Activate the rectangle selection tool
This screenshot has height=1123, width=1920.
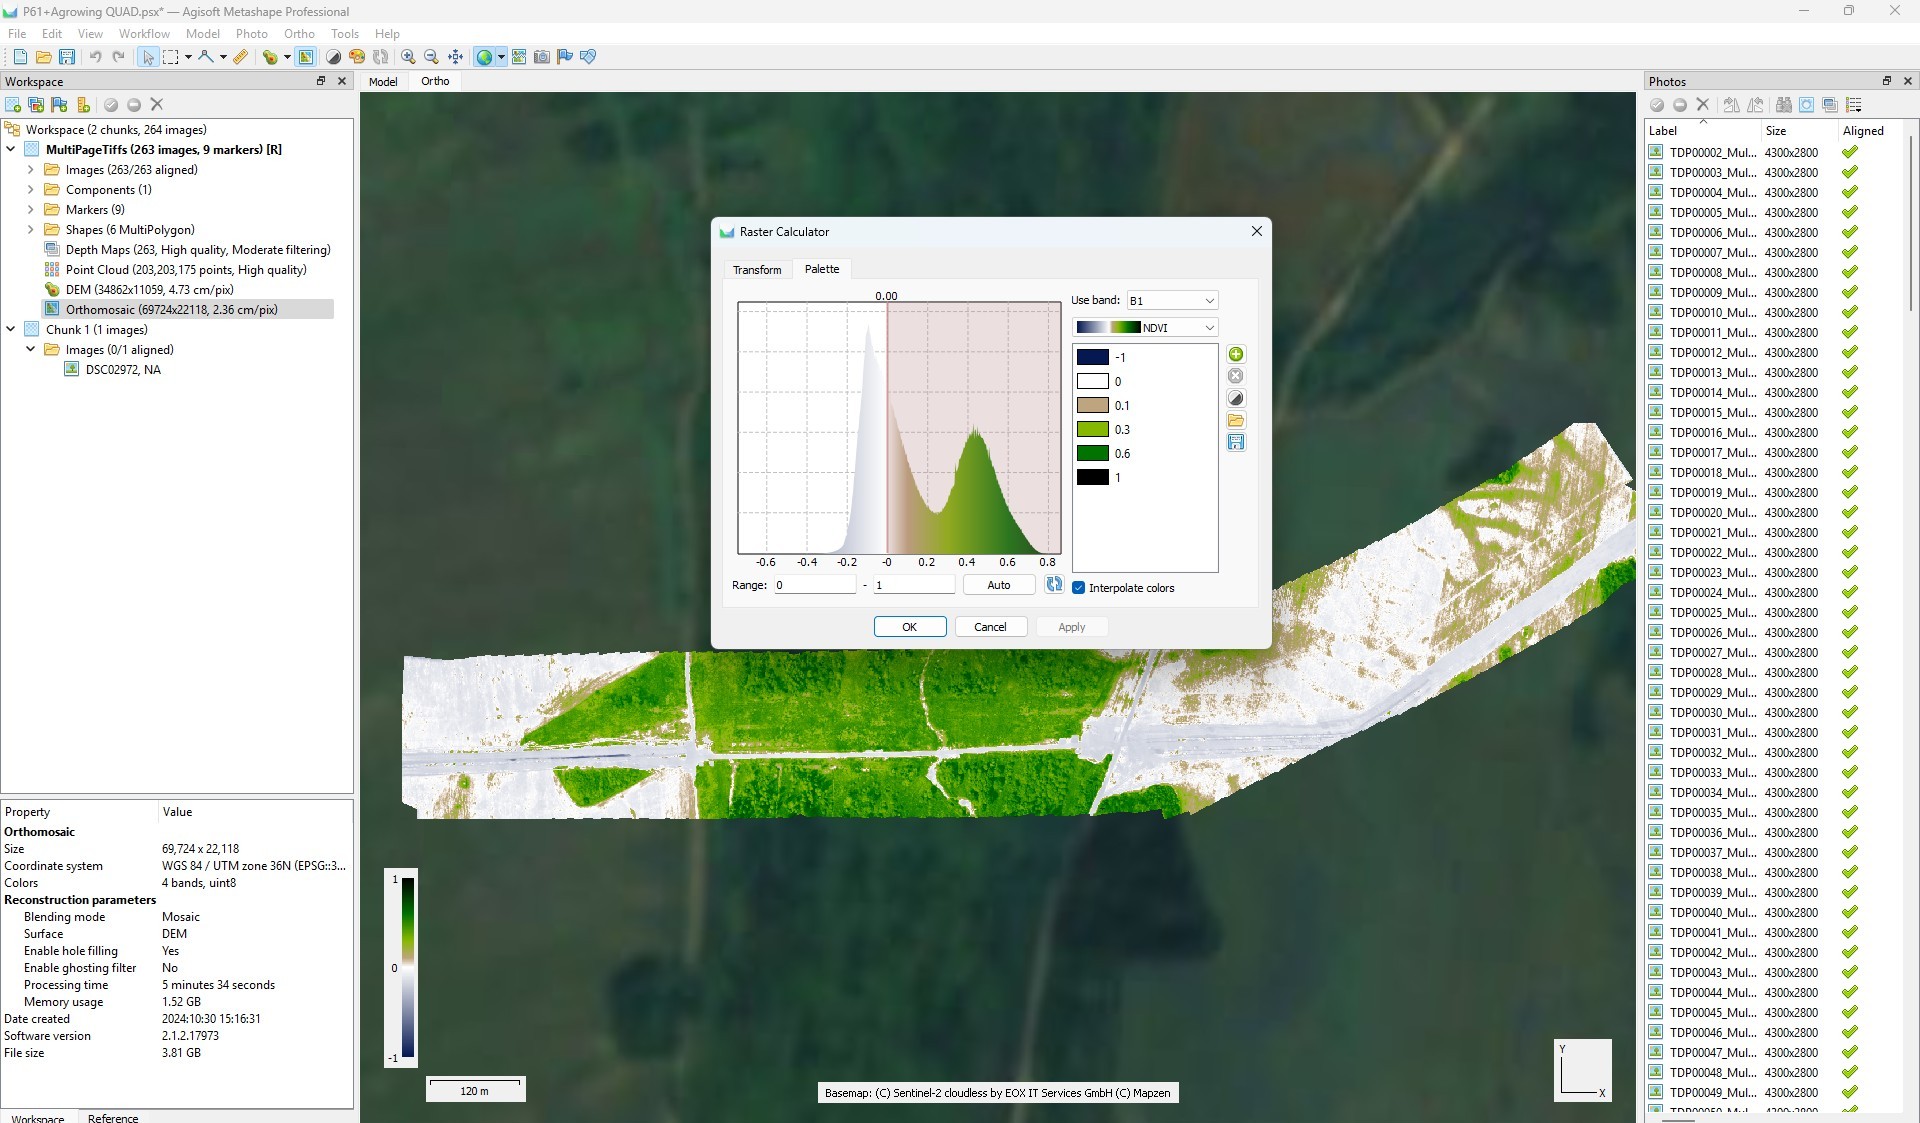coord(171,57)
